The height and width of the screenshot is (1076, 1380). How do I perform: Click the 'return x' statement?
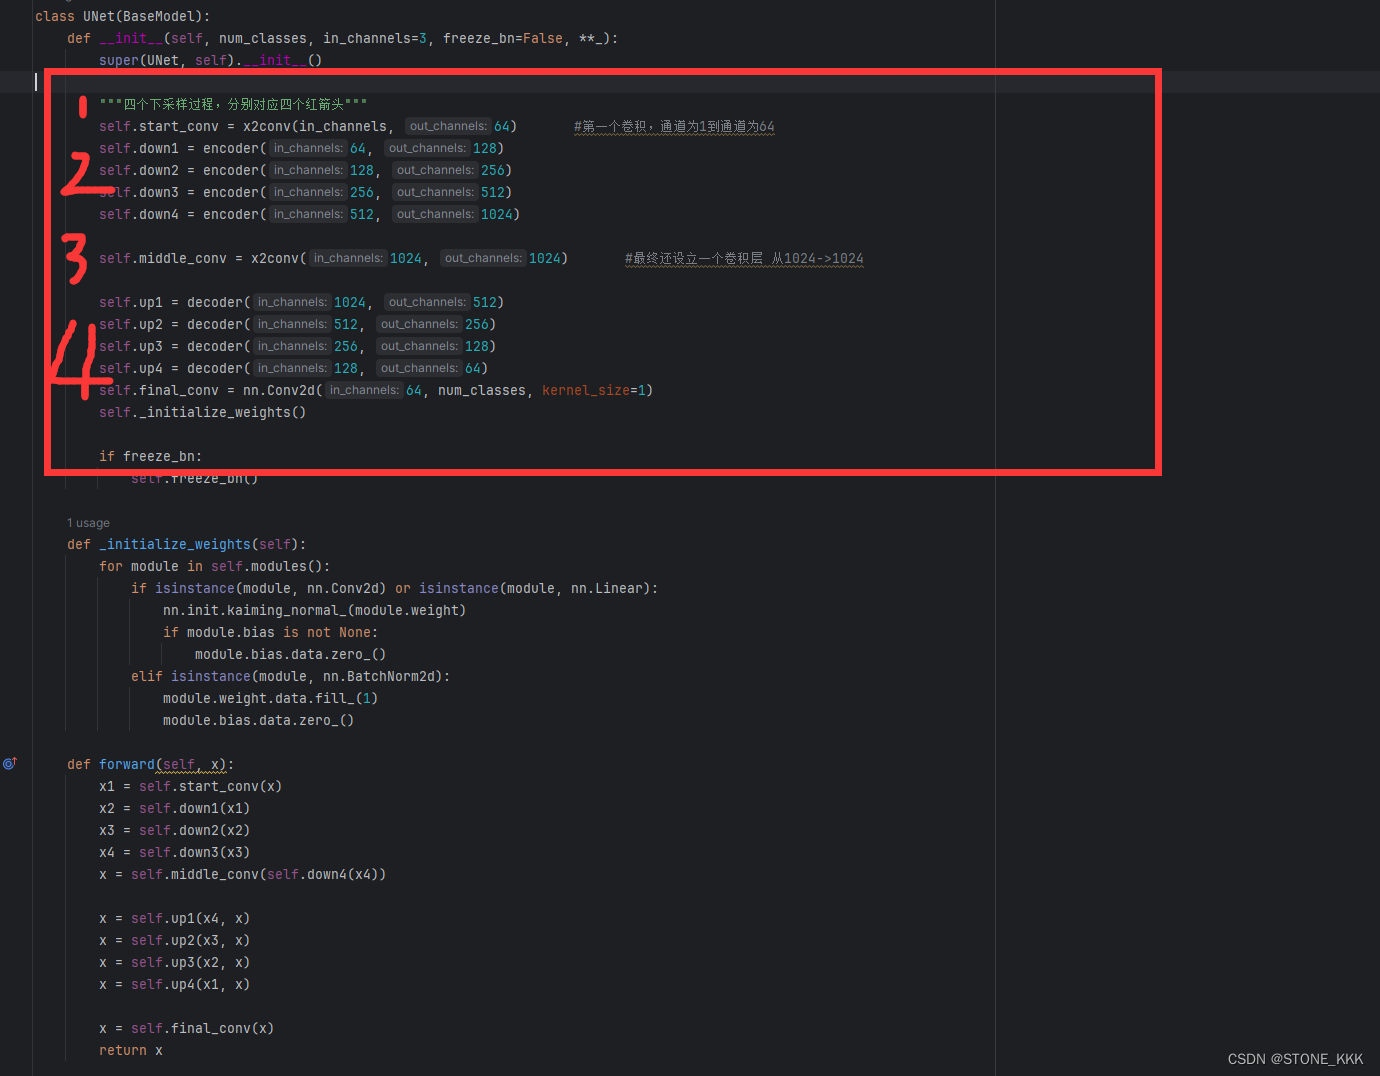pos(131,1050)
